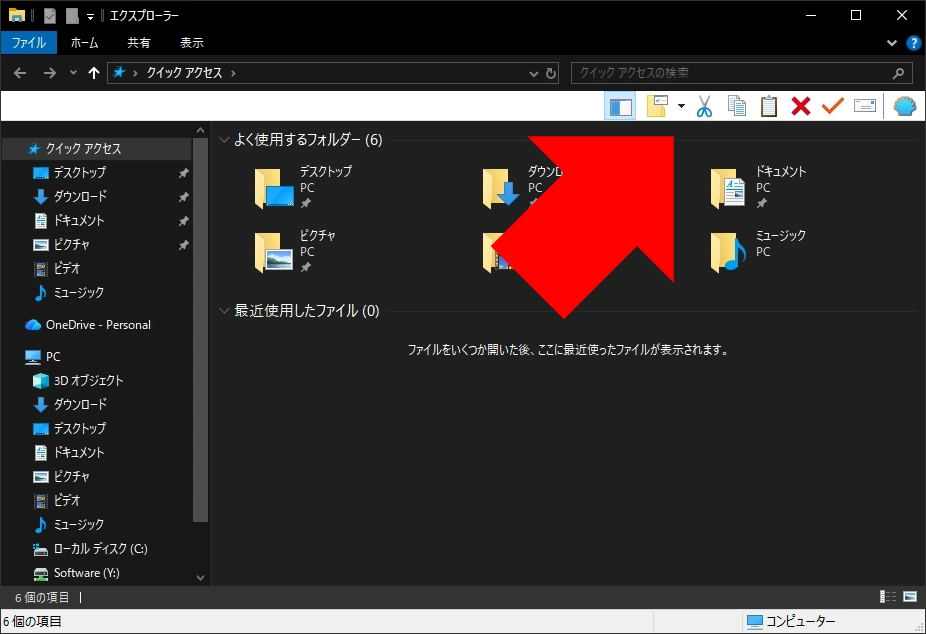
Task: Toggle the preview pane icon
Action: tap(620, 105)
